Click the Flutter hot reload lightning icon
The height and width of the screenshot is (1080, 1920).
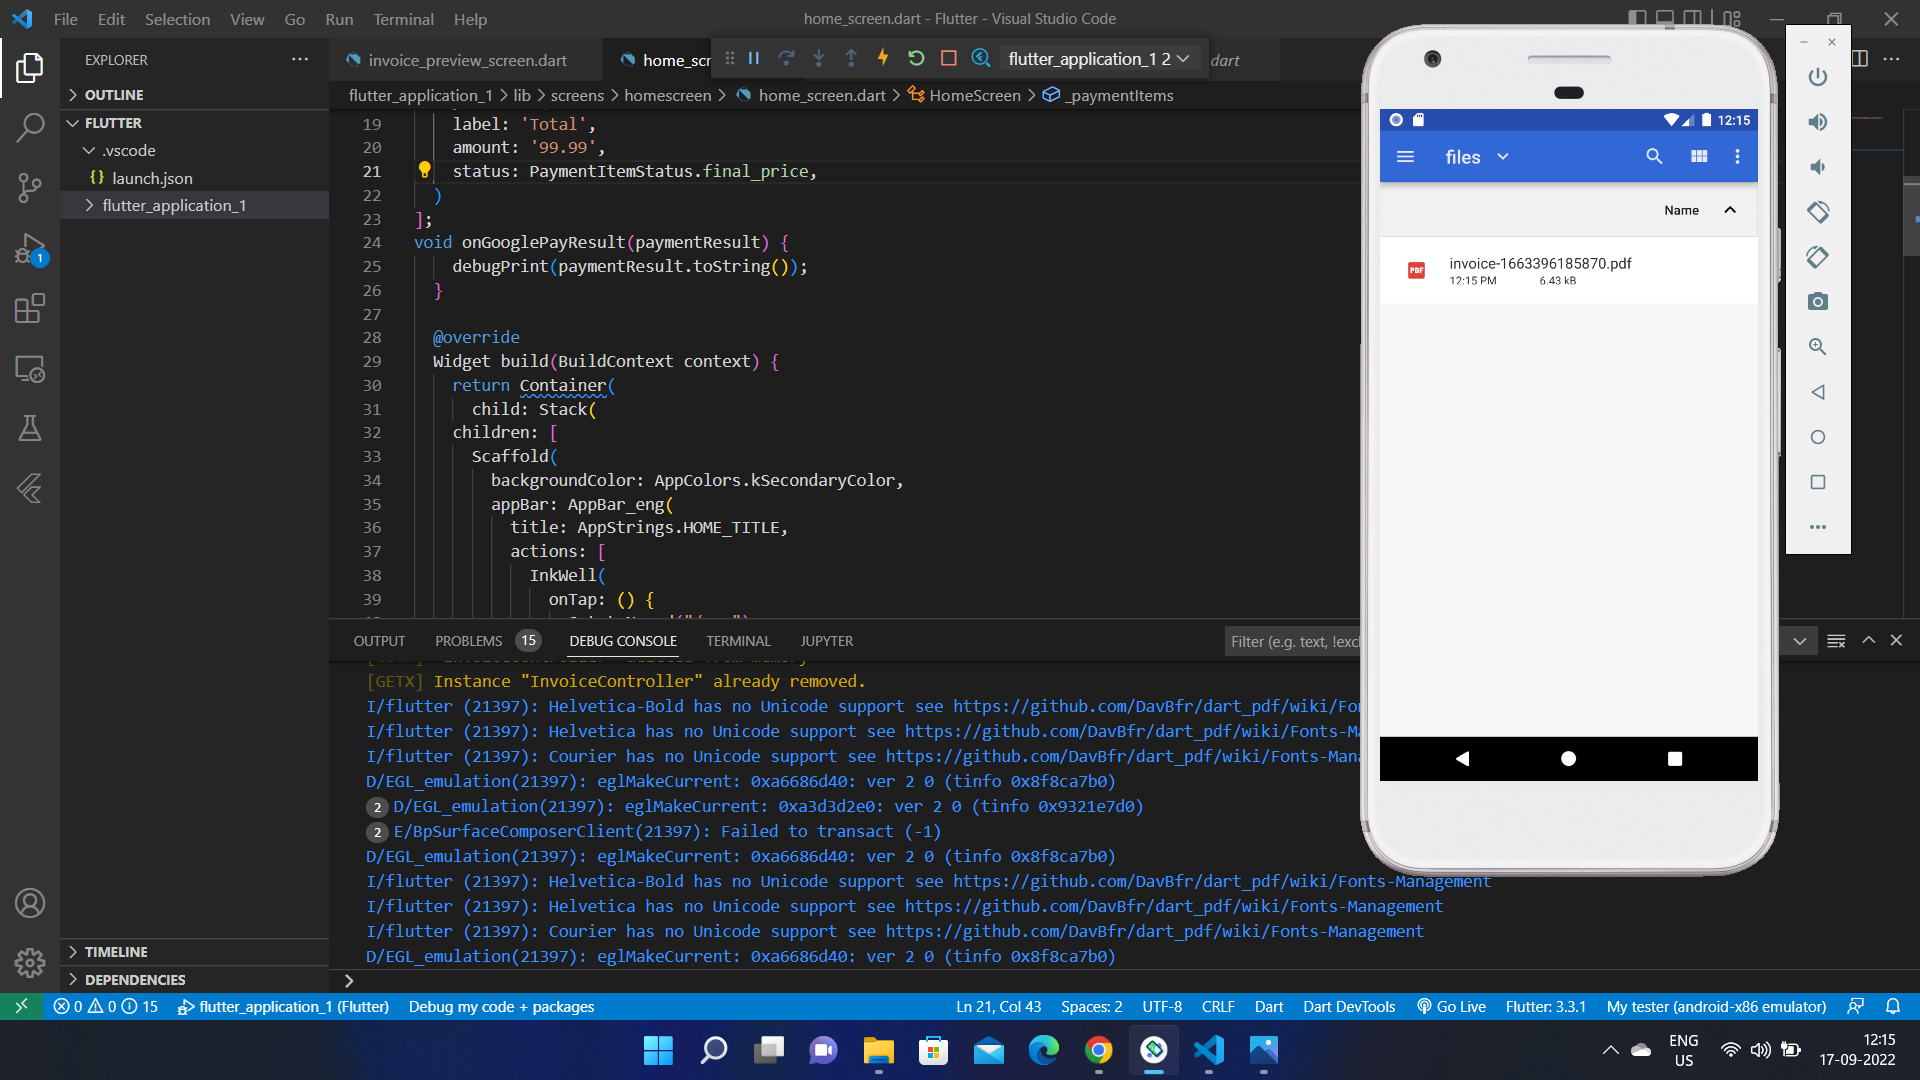pyautogui.click(x=883, y=58)
